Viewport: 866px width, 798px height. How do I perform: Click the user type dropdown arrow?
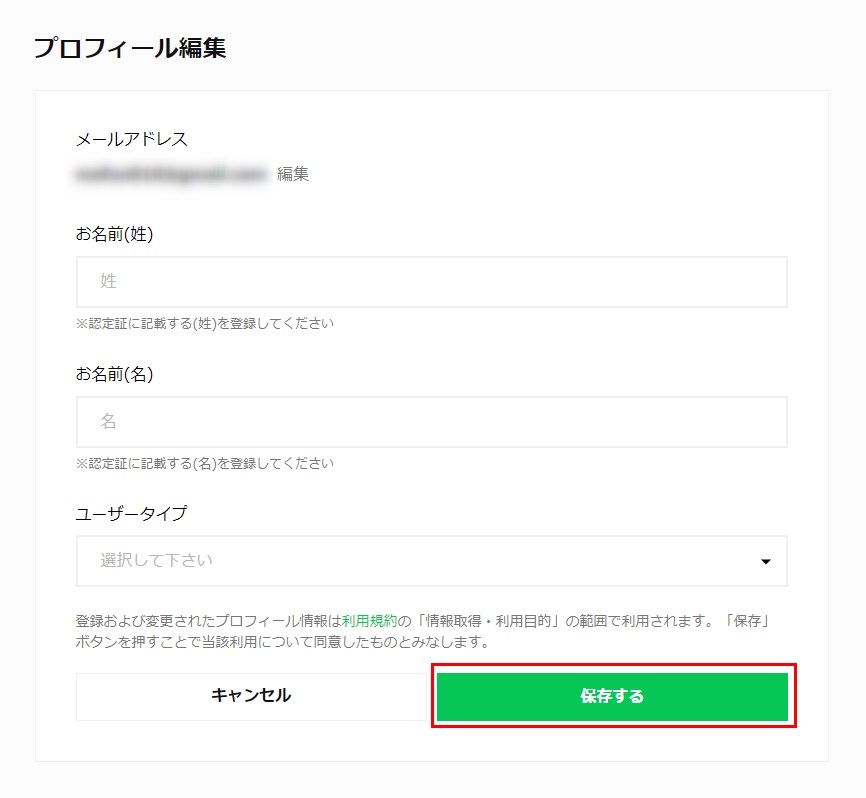pos(766,561)
